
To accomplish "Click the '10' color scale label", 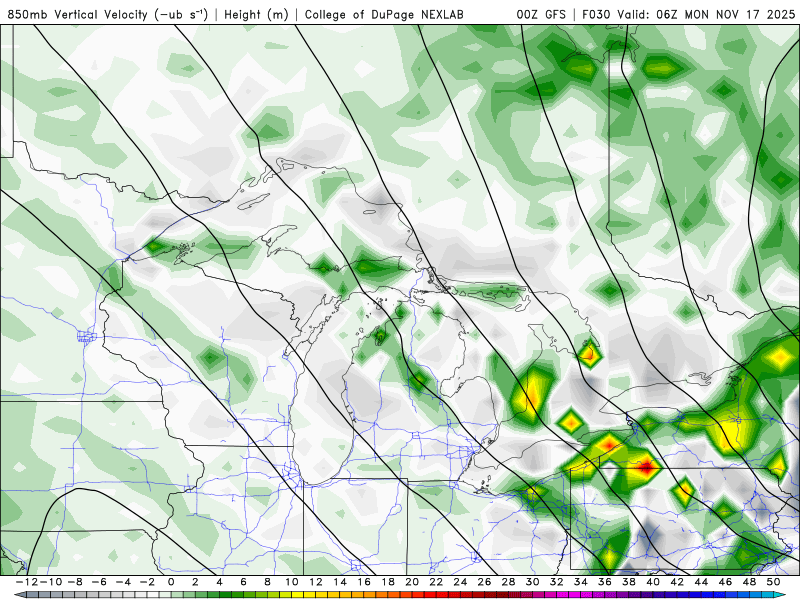I will (x=291, y=582).
